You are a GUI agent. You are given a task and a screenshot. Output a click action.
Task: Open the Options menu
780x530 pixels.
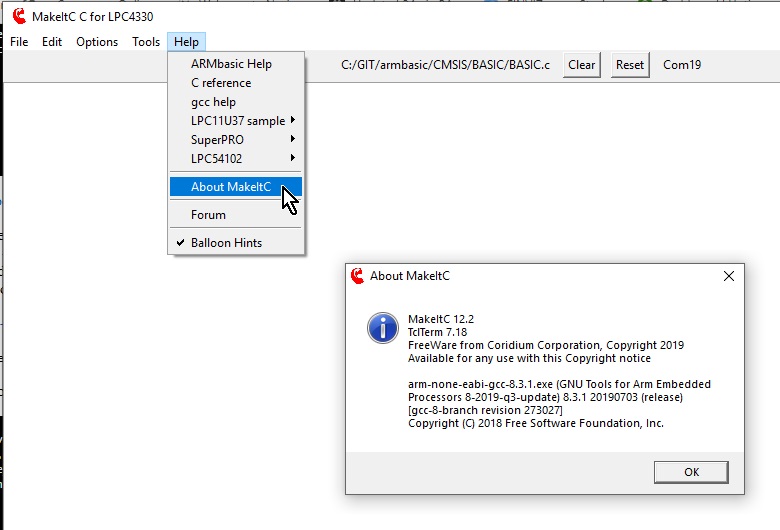[97, 42]
